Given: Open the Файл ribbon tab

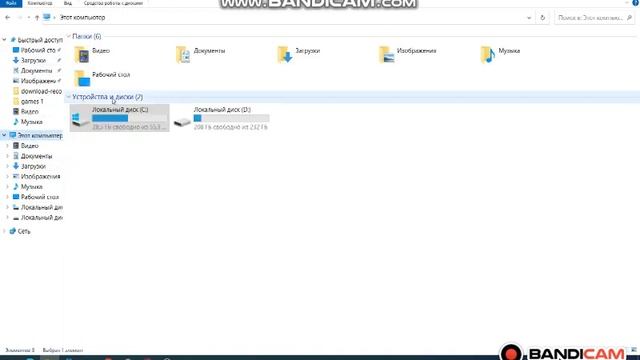Looking at the screenshot, I should click(11, 3).
